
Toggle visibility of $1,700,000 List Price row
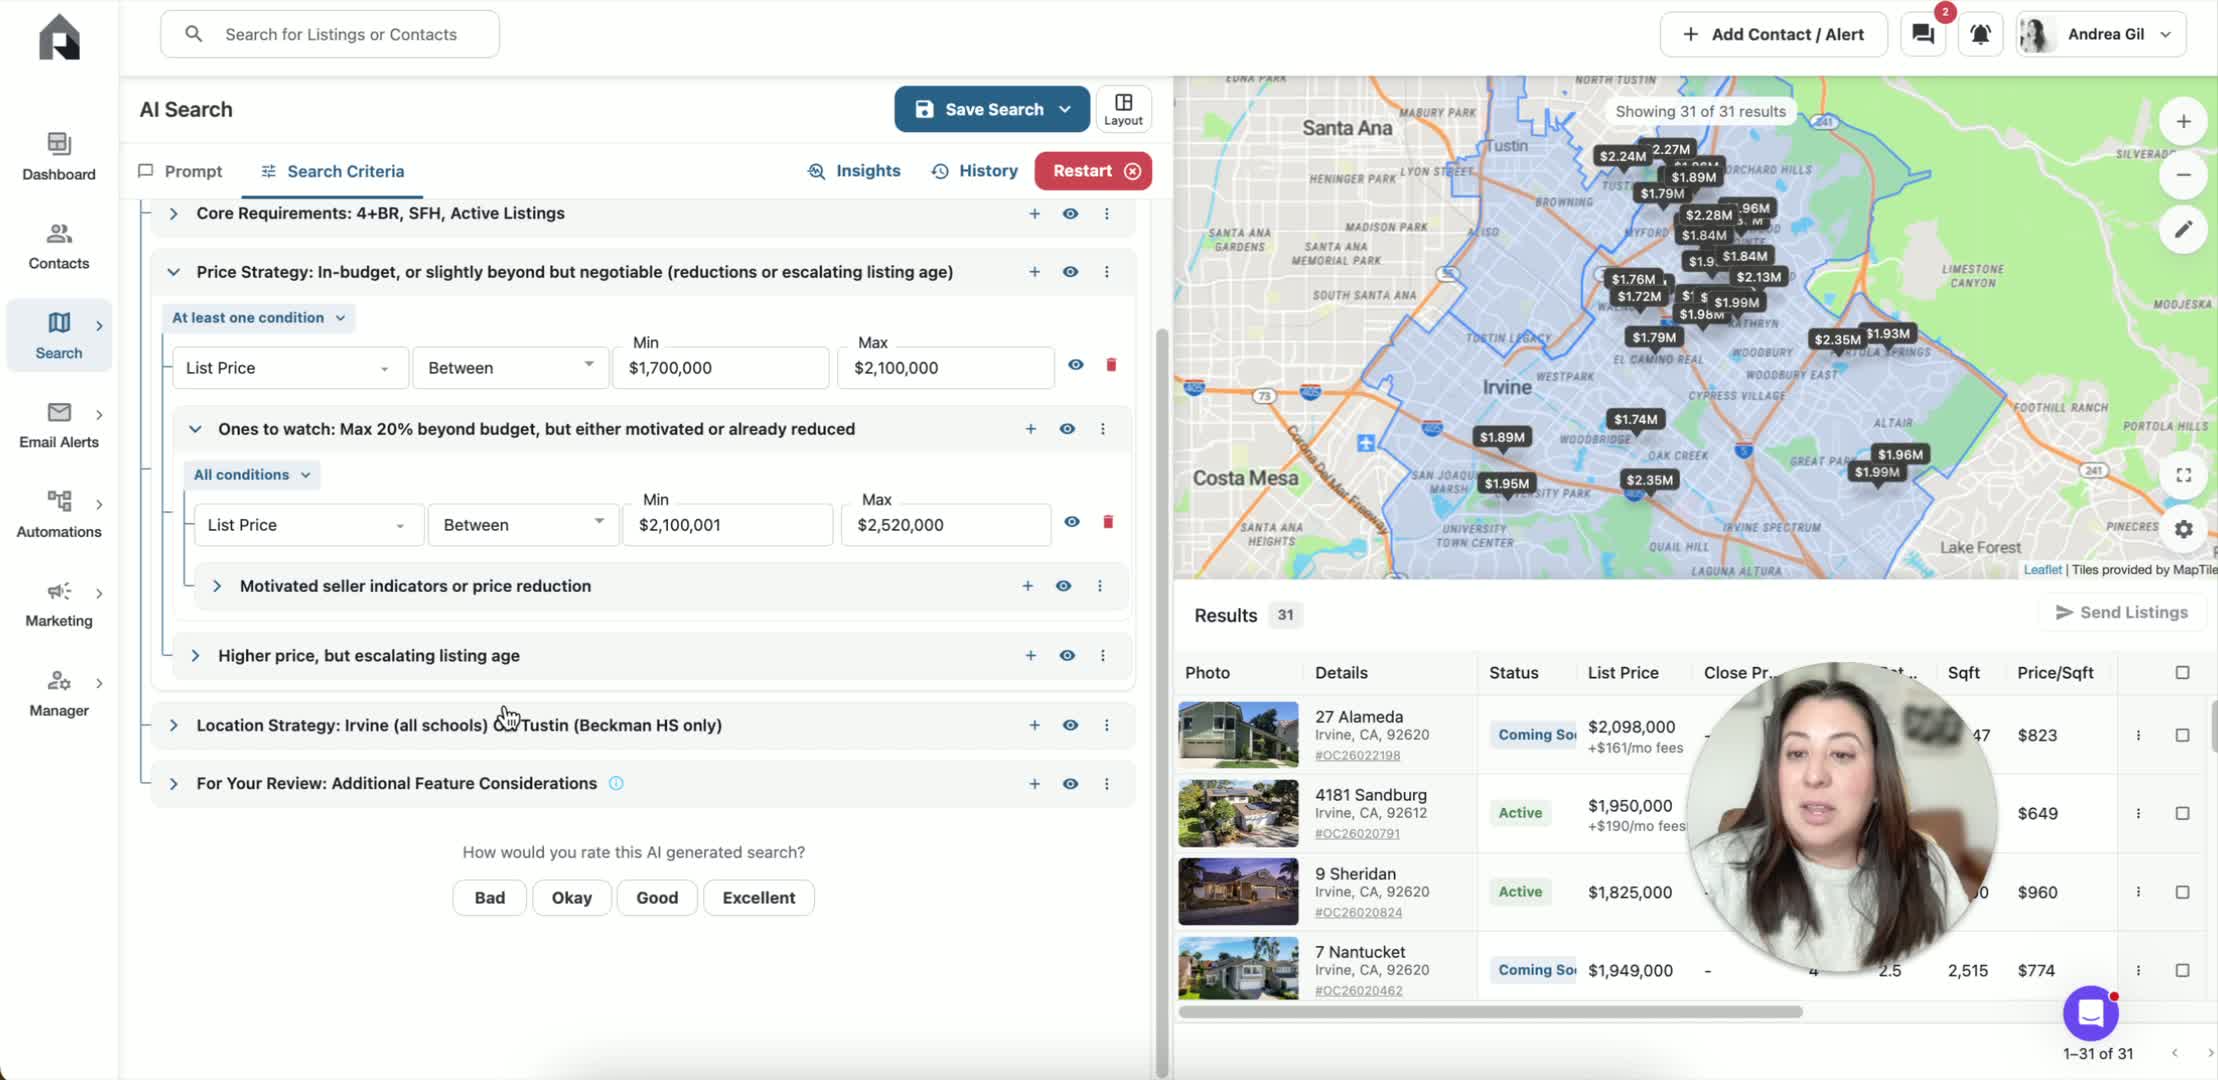click(1075, 365)
